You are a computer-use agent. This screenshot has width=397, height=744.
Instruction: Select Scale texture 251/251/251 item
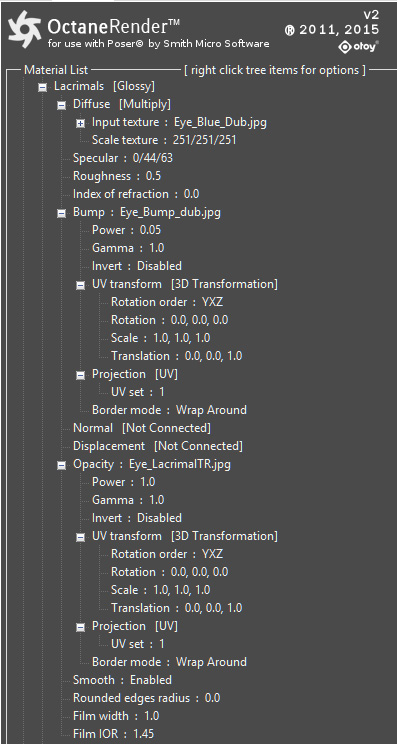click(164, 140)
